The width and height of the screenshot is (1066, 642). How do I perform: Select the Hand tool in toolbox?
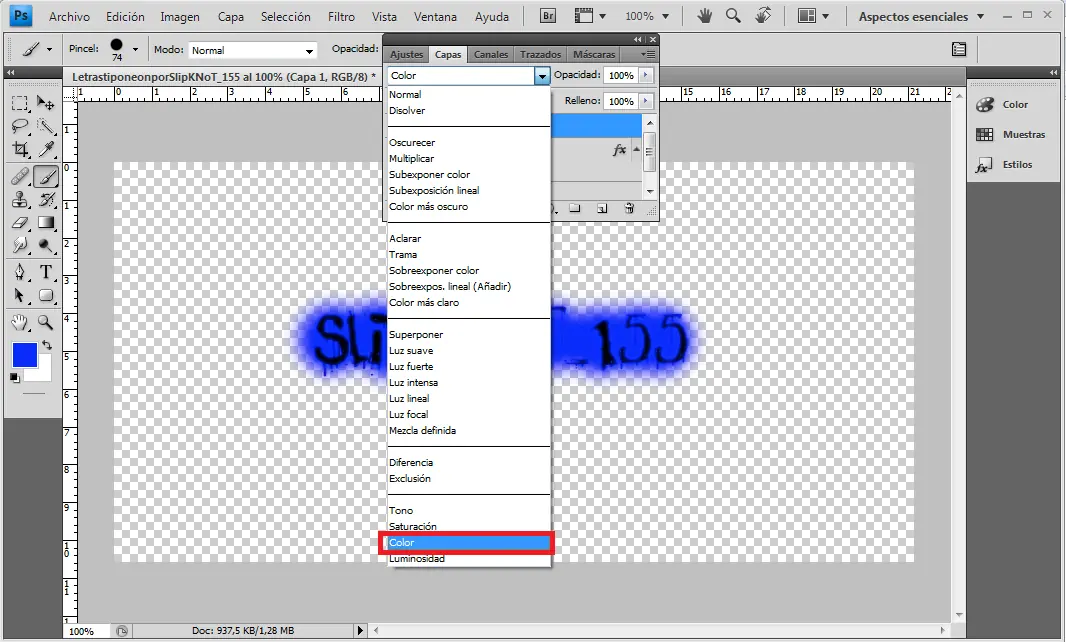point(20,322)
